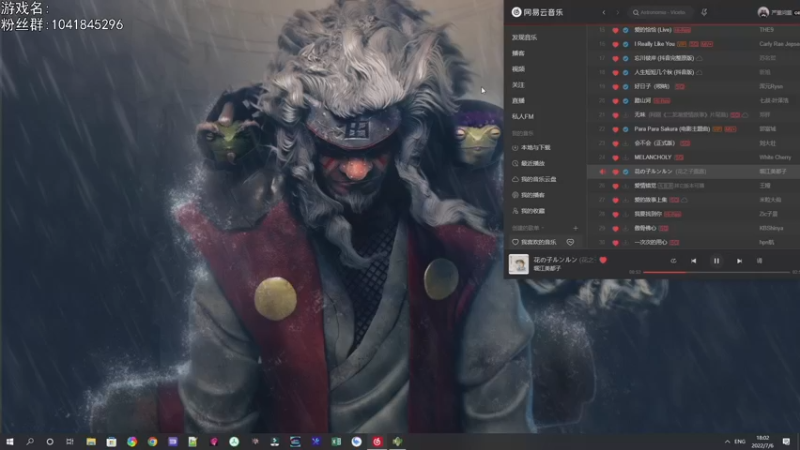Open downloaded checkmark on Para Para Sakura
Screen dimensions: 800x450
[626, 129]
